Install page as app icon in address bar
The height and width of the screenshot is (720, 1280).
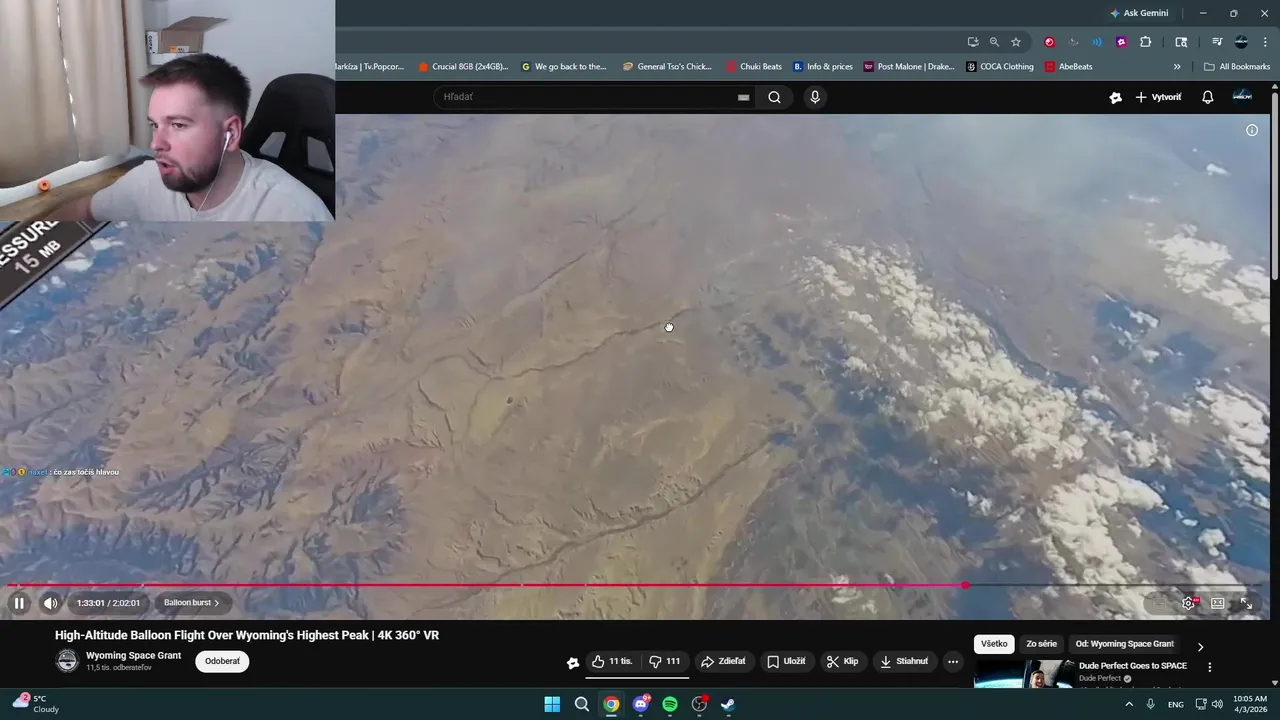pyautogui.click(x=973, y=42)
